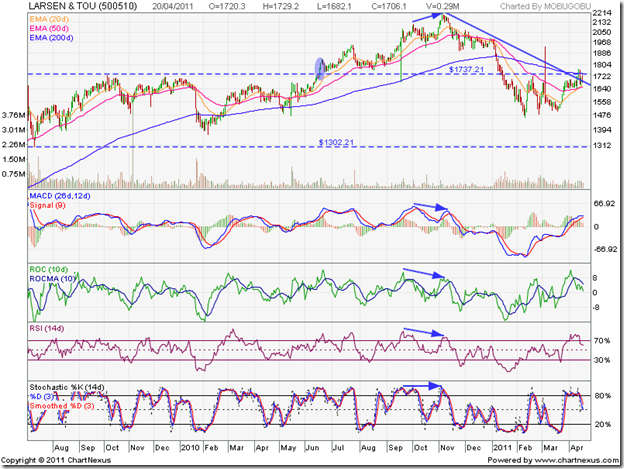Click the 2011 year marker on time axis

click(x=502, y=448)
